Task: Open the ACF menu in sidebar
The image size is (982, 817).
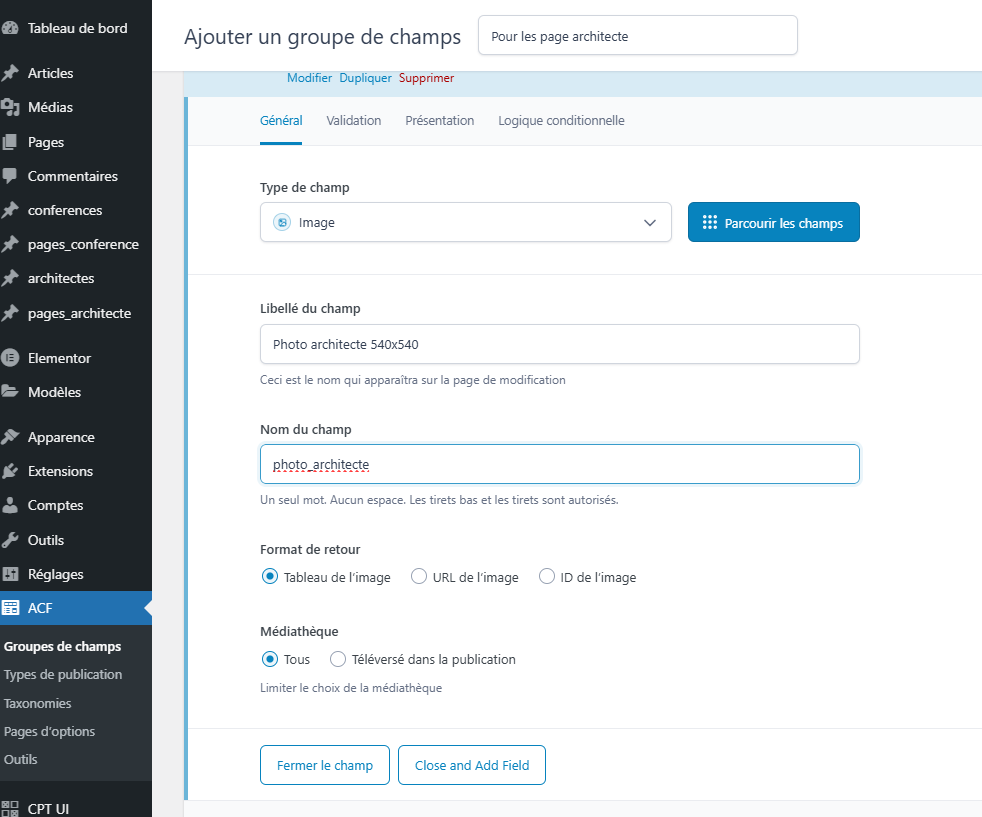Action: point(40,608)
